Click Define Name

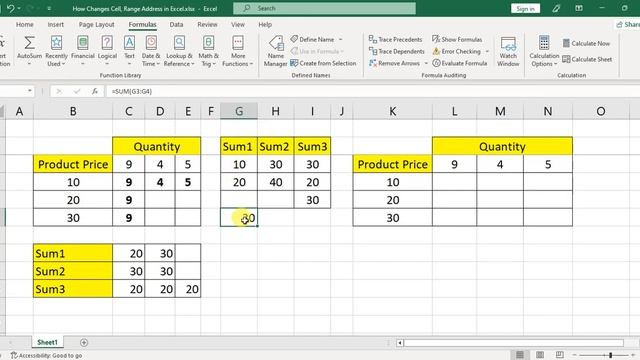coord(312,40)
